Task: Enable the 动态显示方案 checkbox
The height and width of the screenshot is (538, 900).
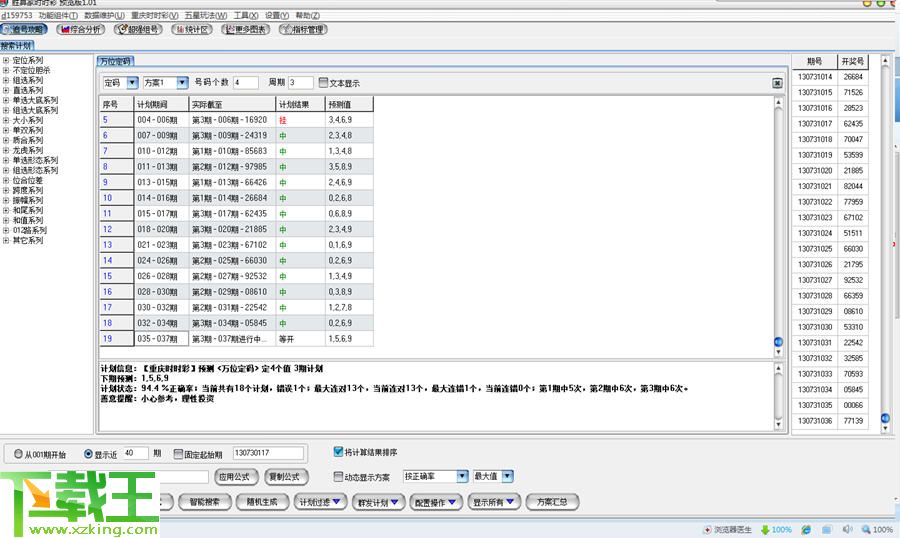Action: click(x=338, y=477)
